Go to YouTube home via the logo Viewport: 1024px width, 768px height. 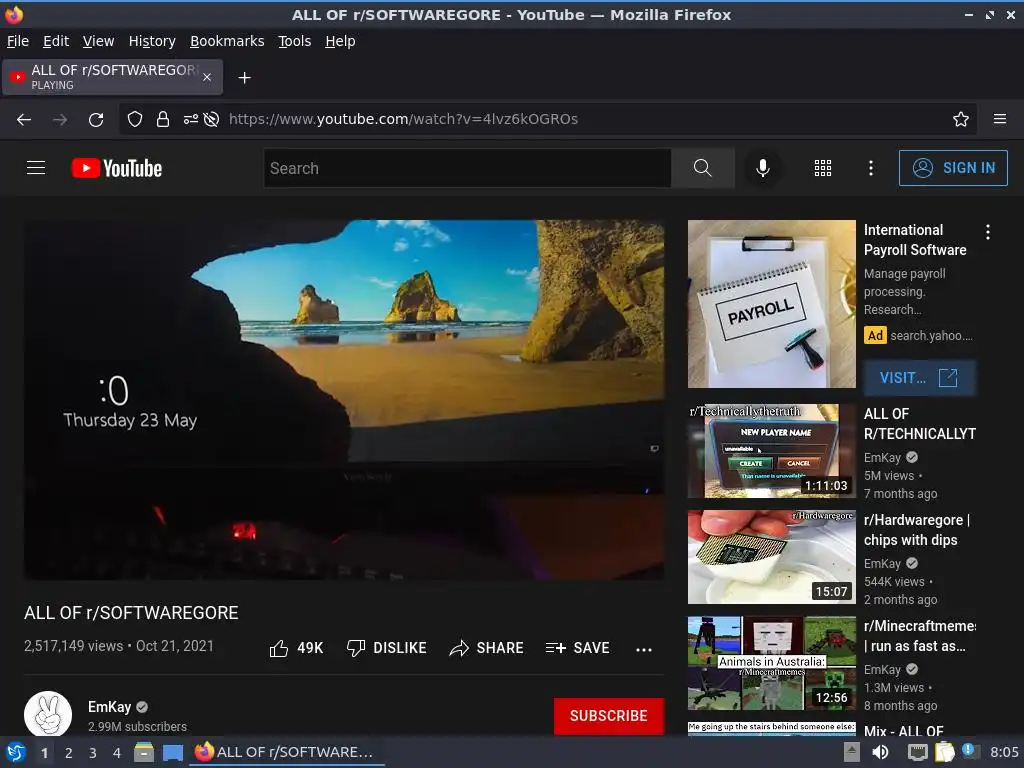(117, 168)
